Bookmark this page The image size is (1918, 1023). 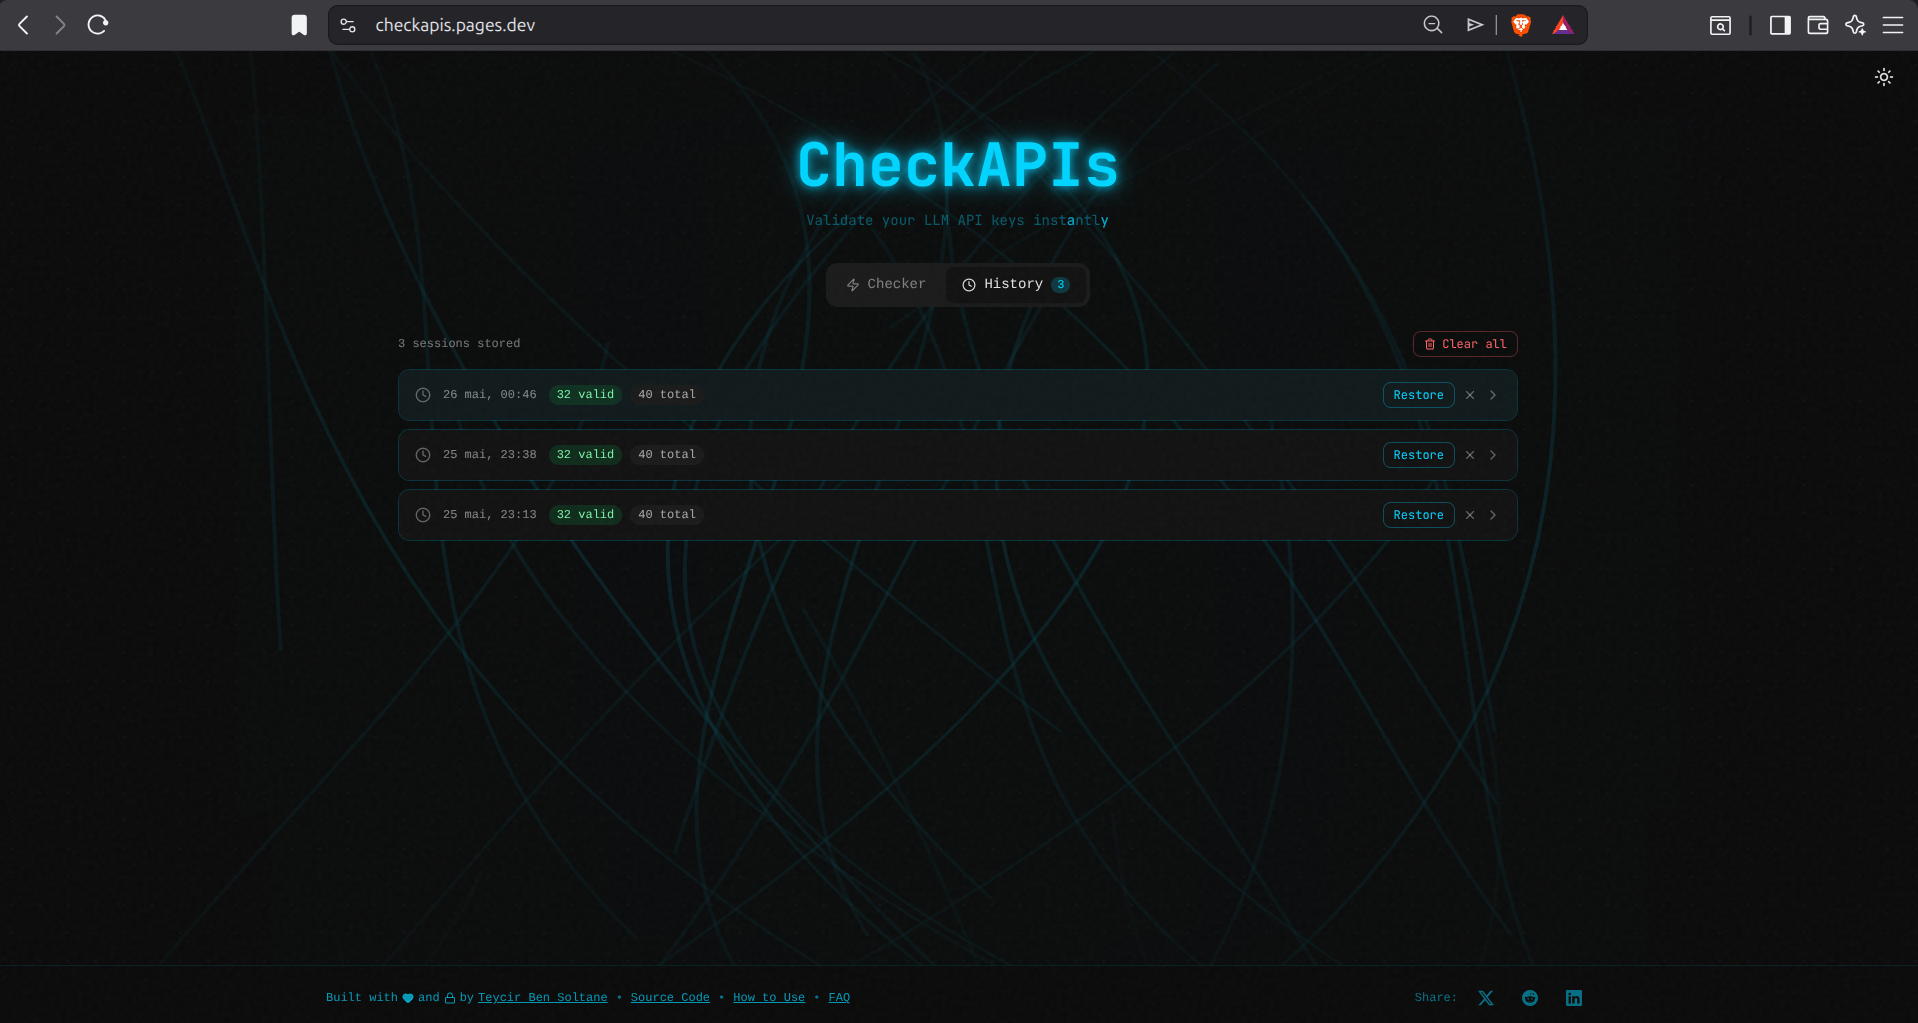click(299, 25)
